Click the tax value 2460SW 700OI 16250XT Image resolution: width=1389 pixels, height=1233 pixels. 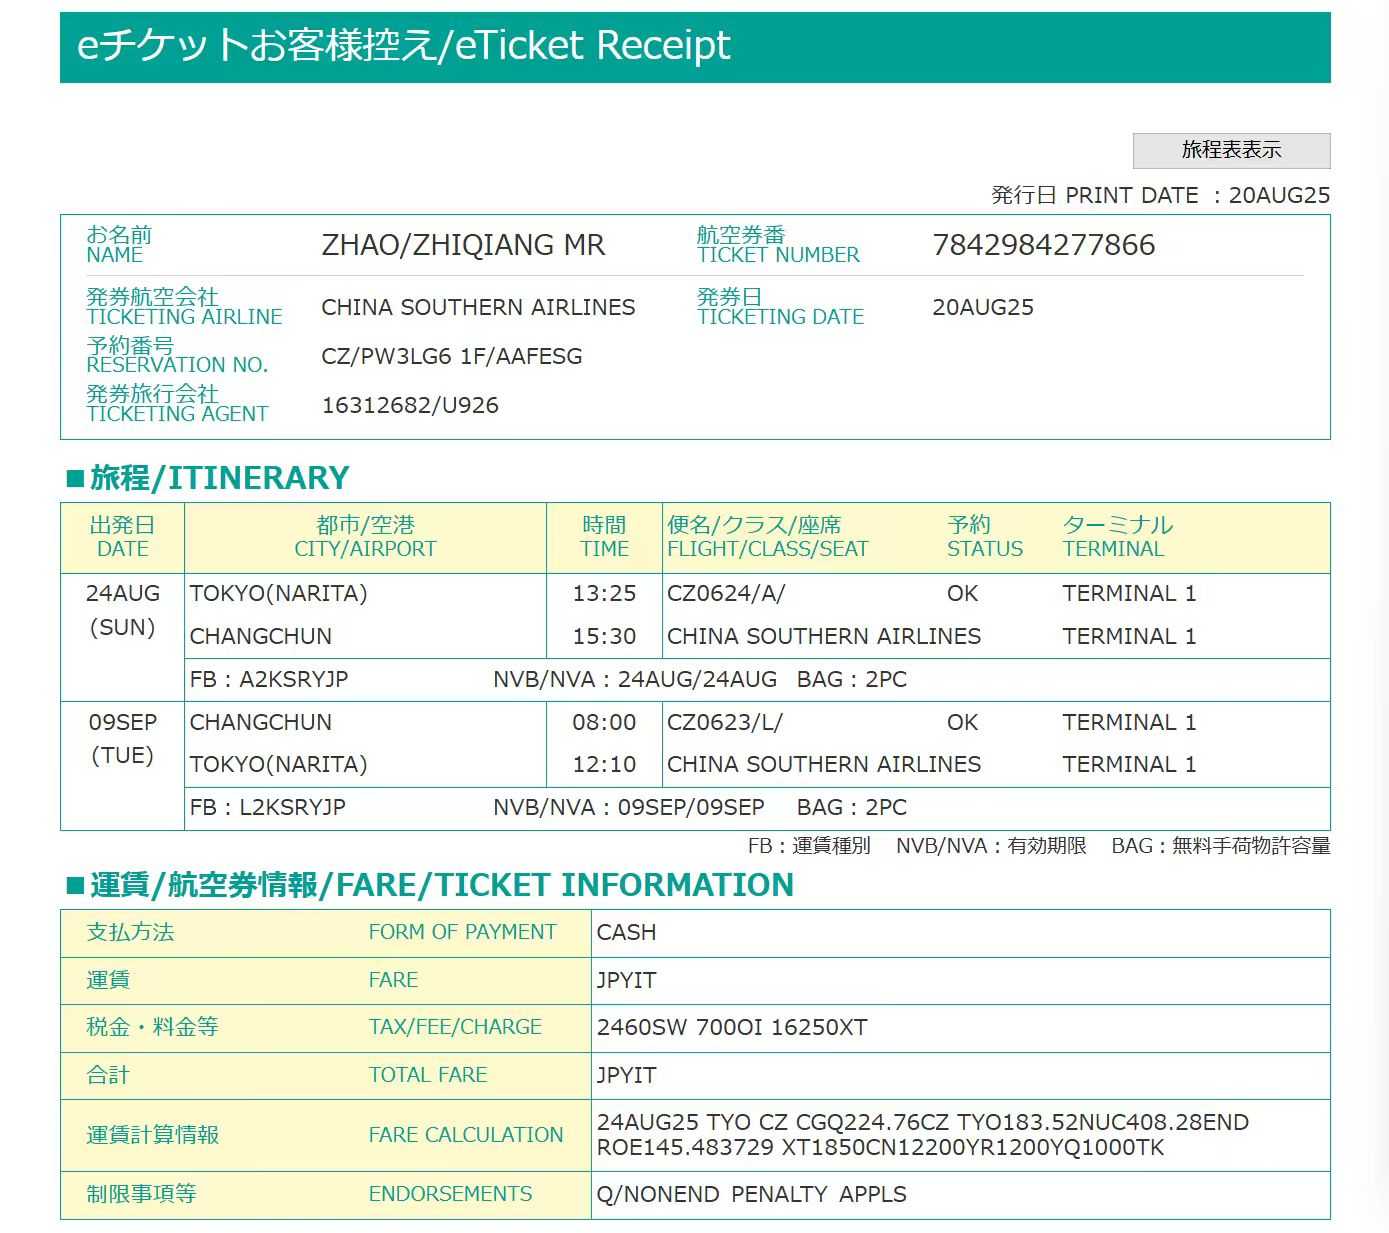coord(731,1027)
